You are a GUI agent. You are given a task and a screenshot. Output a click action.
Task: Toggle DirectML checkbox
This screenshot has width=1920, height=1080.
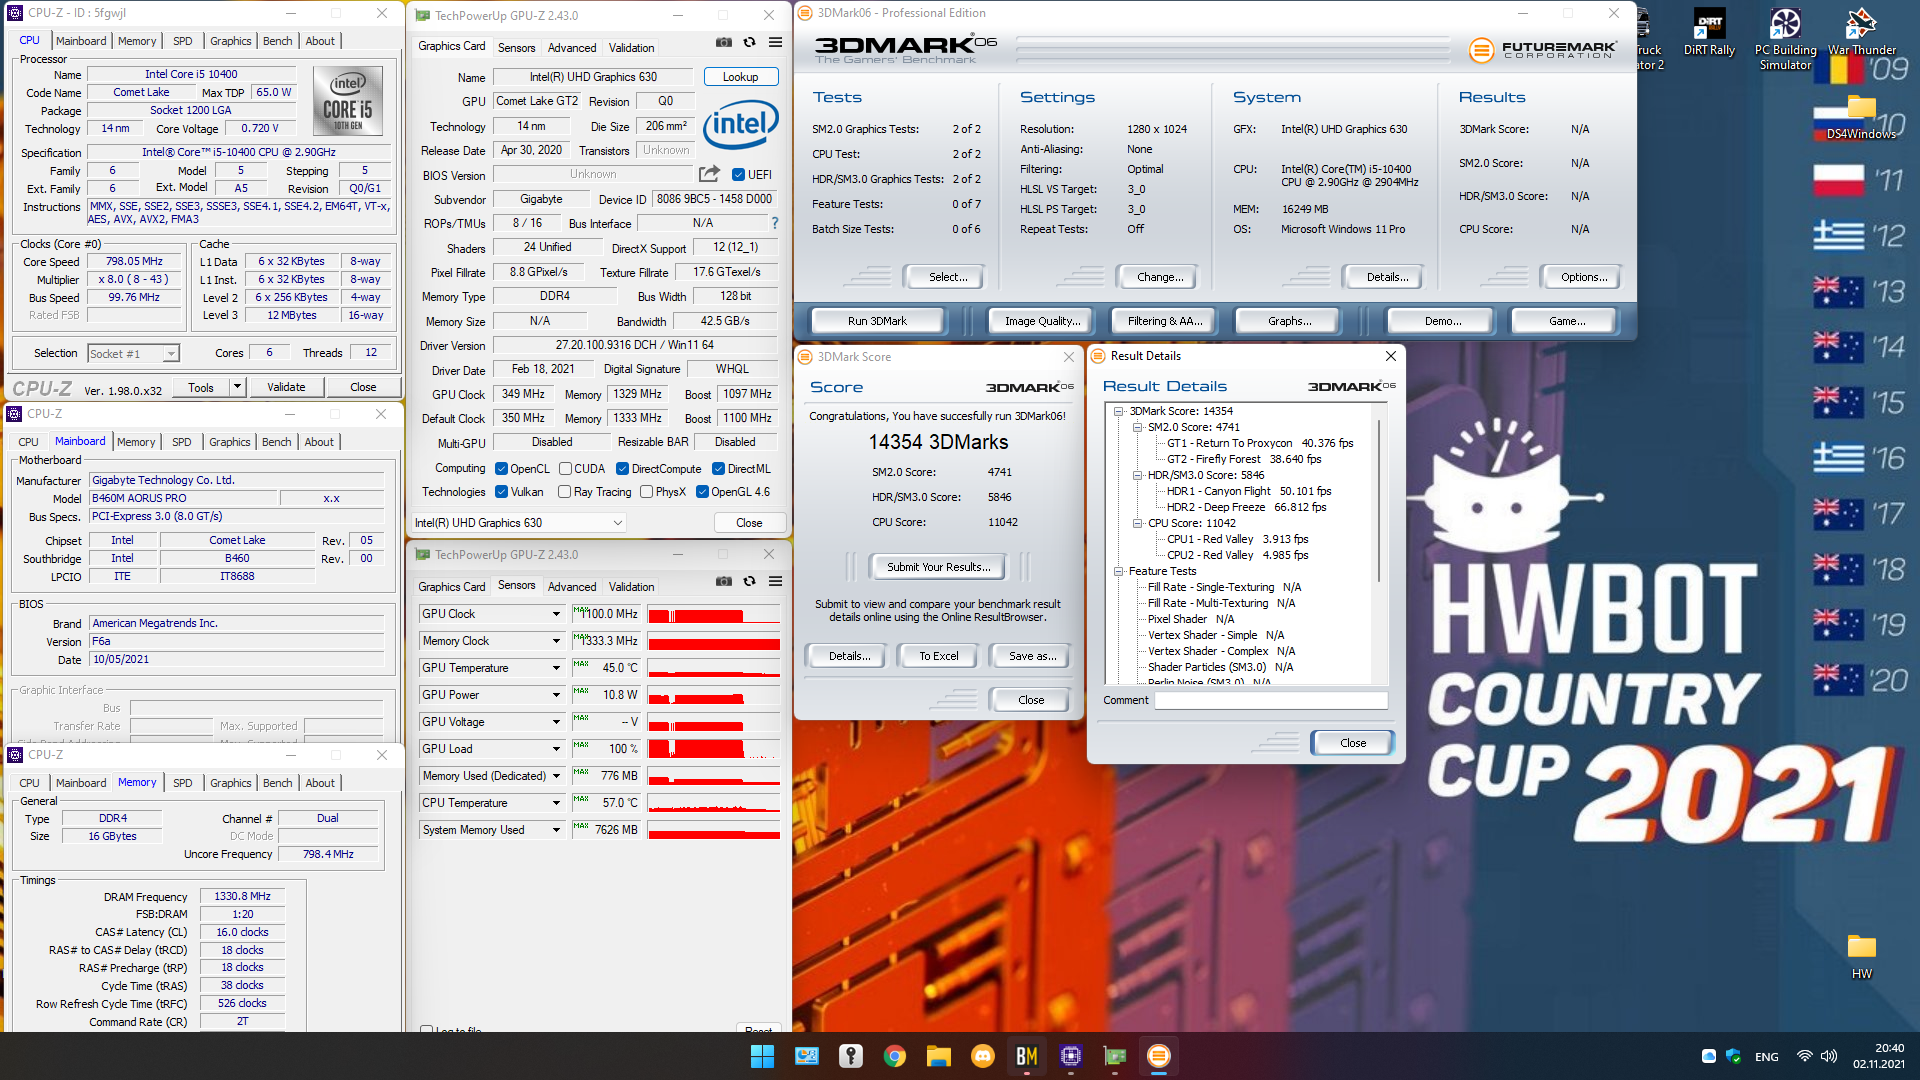pos(718,469)
